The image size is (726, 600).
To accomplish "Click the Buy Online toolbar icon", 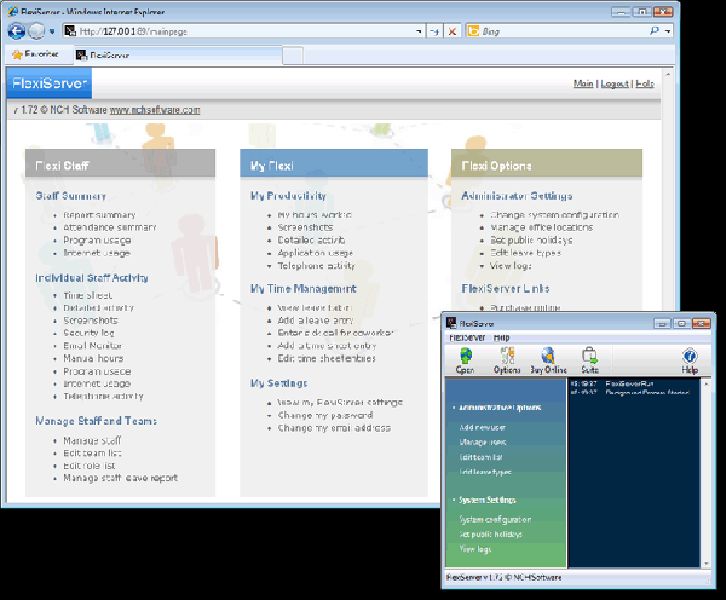I will pyautogui.click(x=549, y=360).
